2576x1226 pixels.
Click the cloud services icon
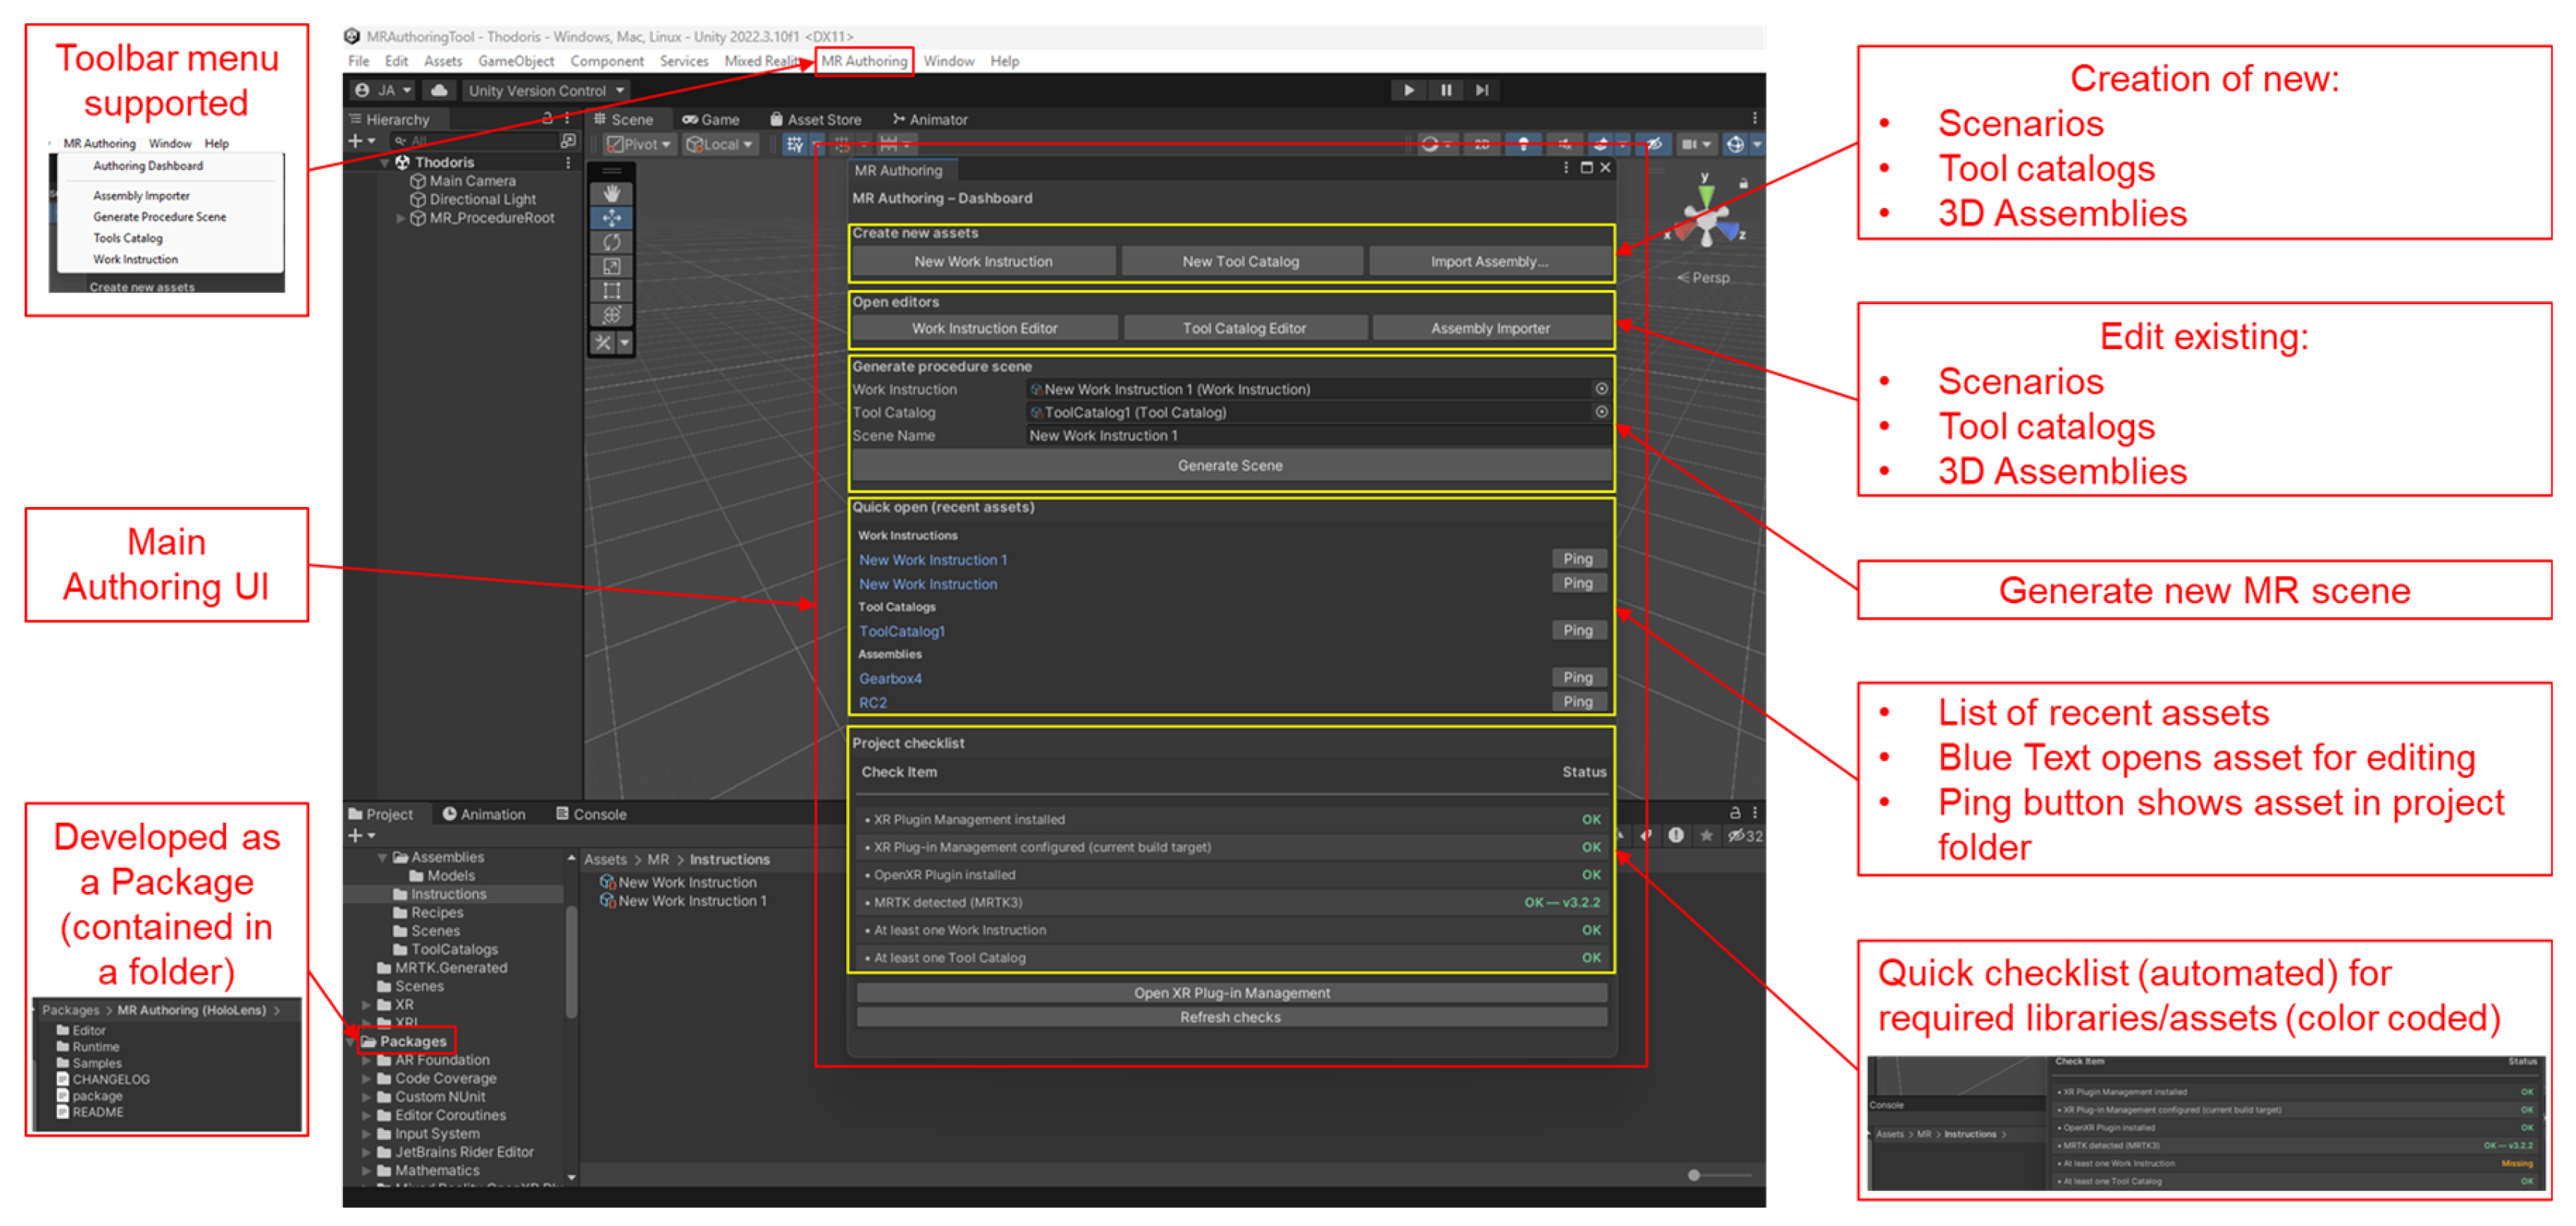coord(438,90)
